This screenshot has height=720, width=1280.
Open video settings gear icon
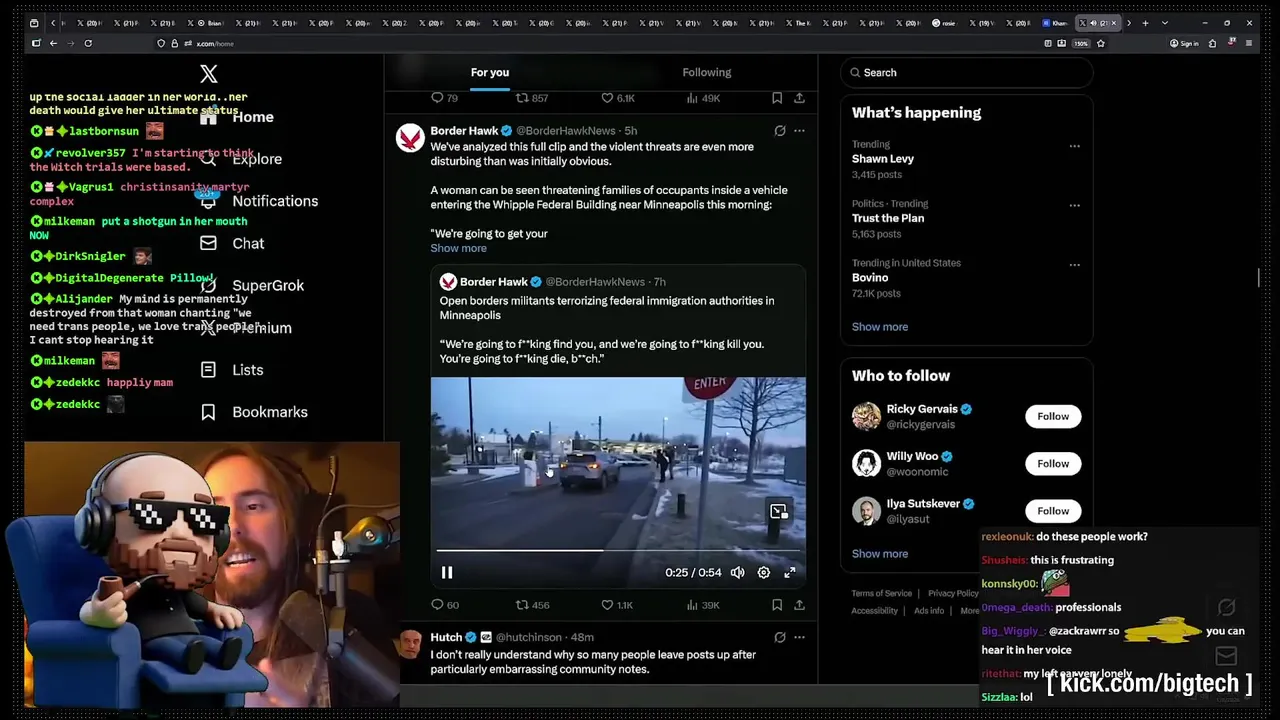(x=764, y=573)
